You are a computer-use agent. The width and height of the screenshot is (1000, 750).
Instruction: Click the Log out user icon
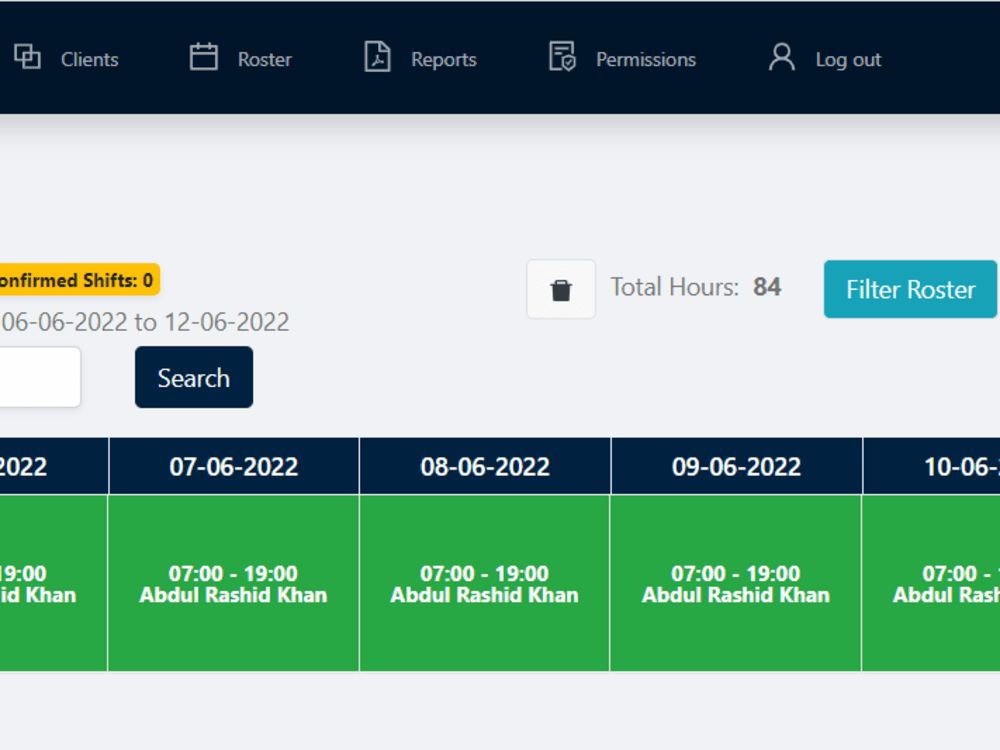point(781,57)
